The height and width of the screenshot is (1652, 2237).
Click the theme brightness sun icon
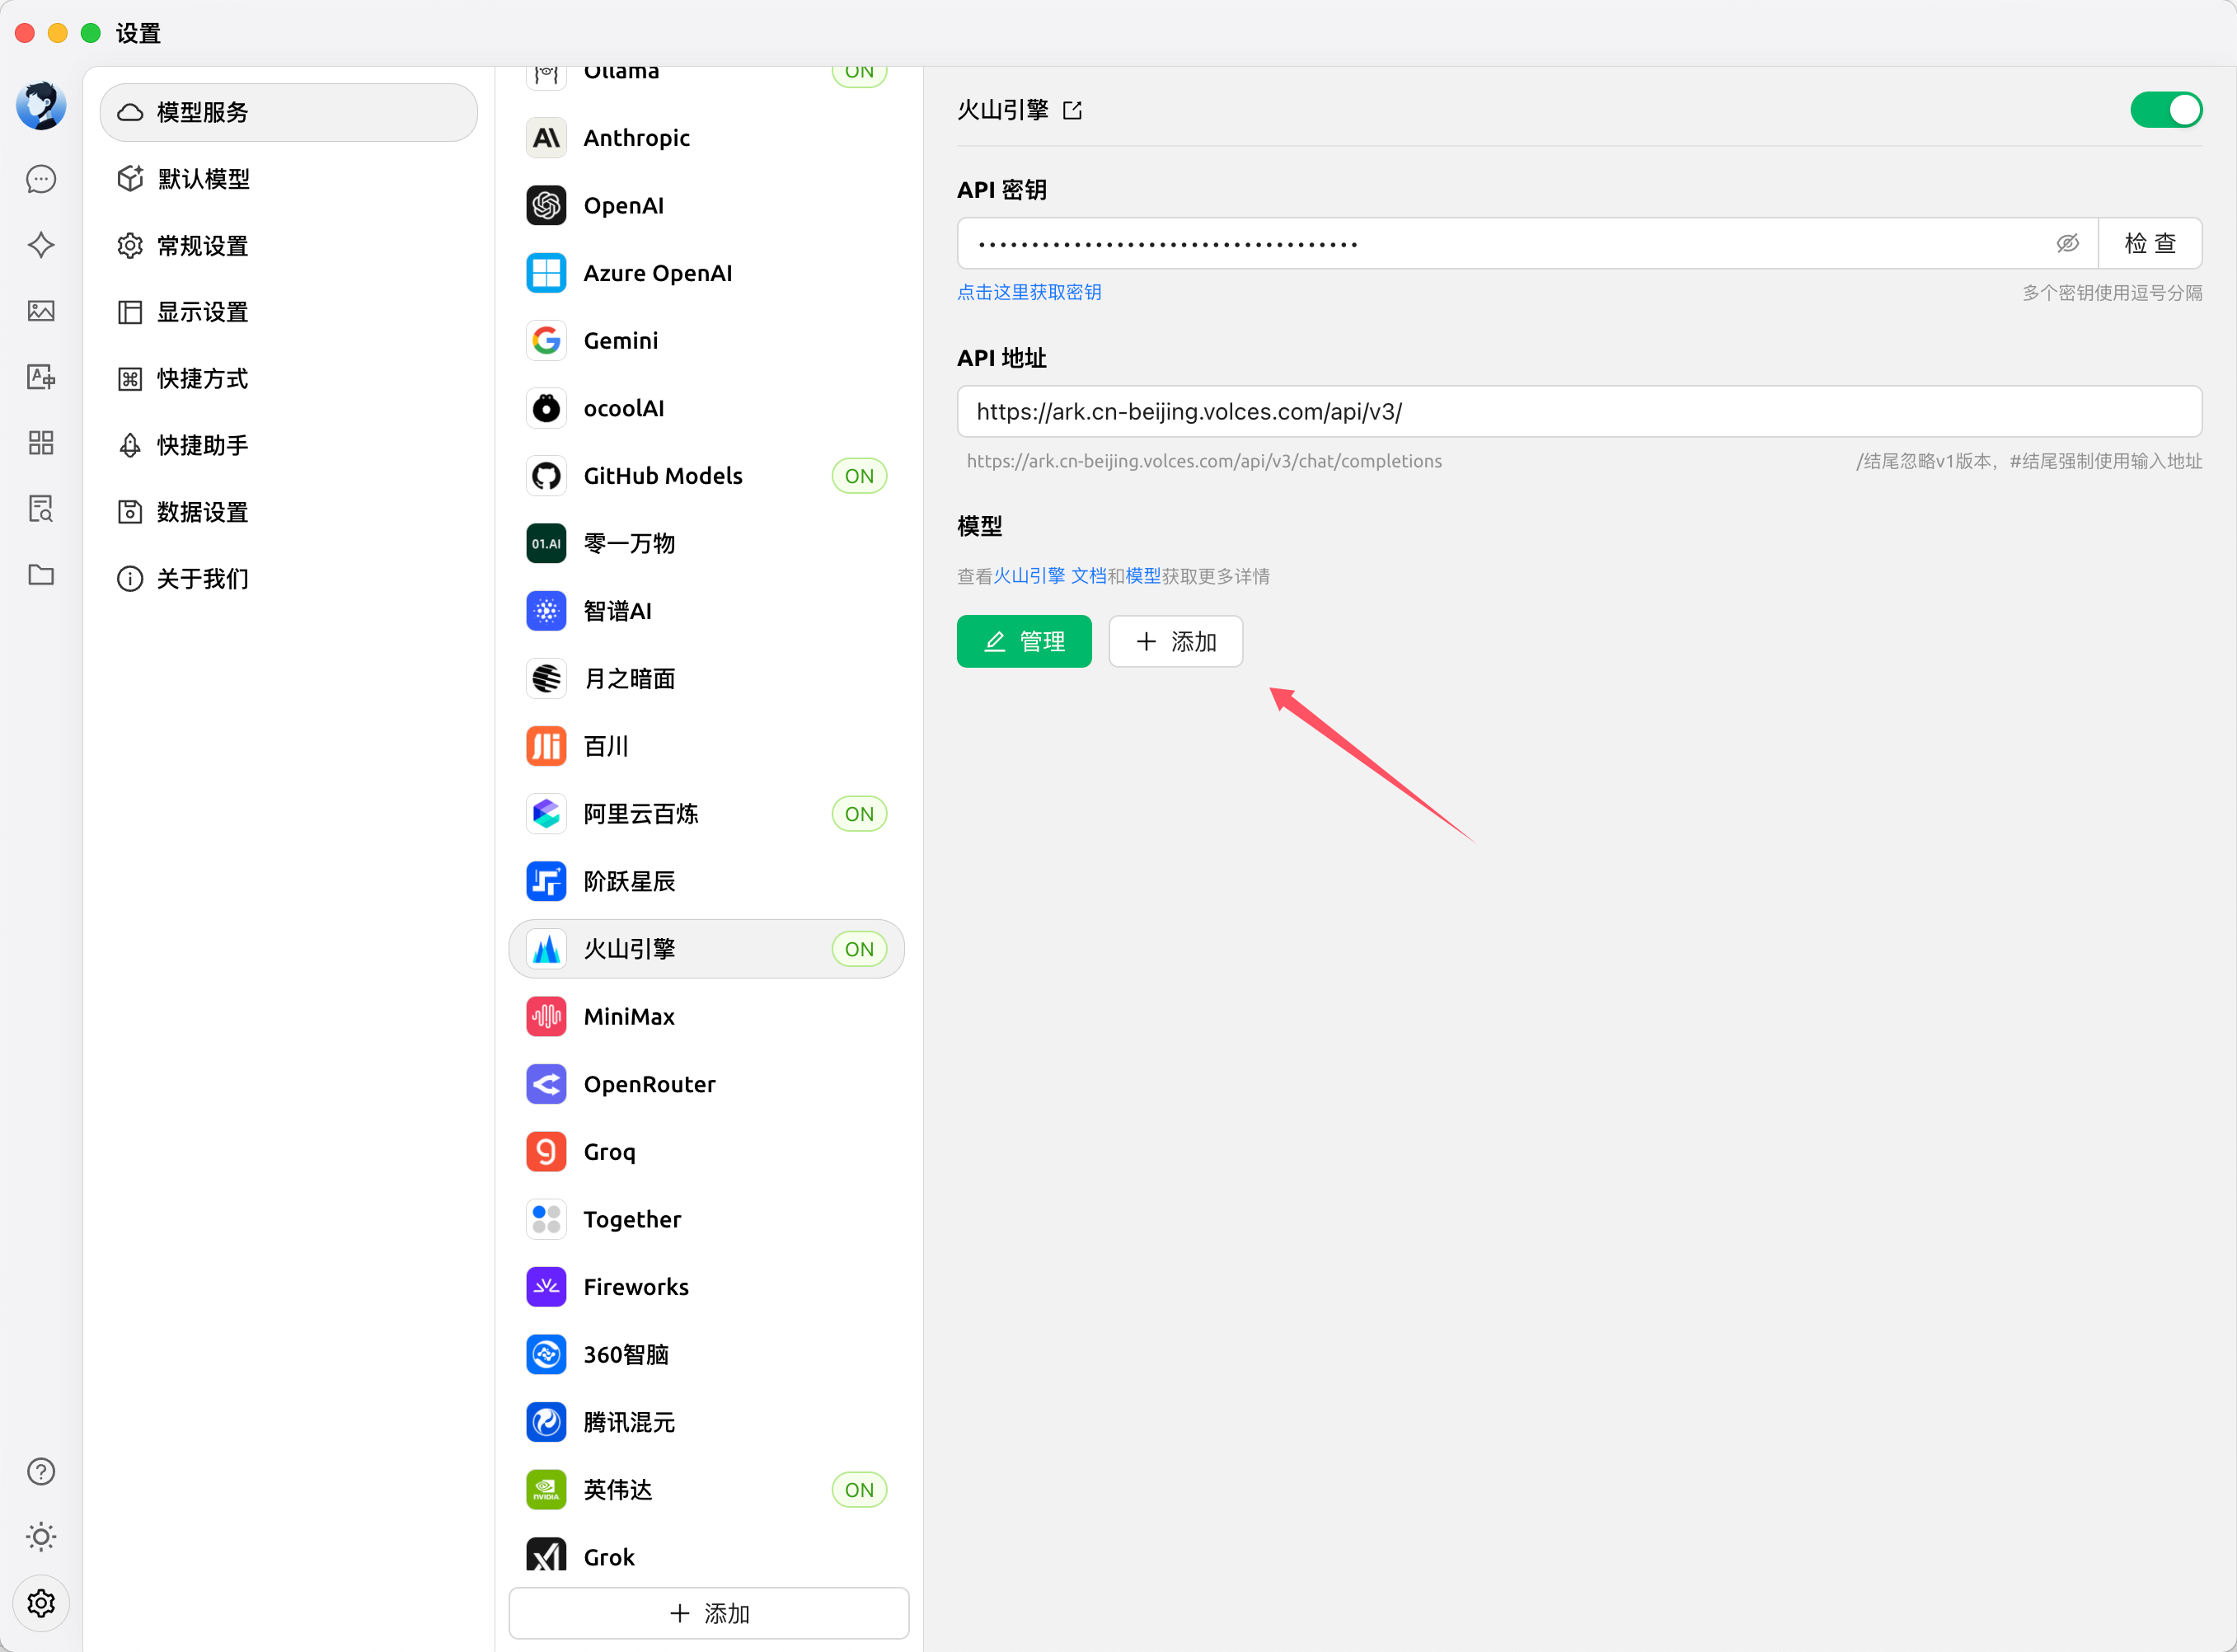pos(41,1537)
